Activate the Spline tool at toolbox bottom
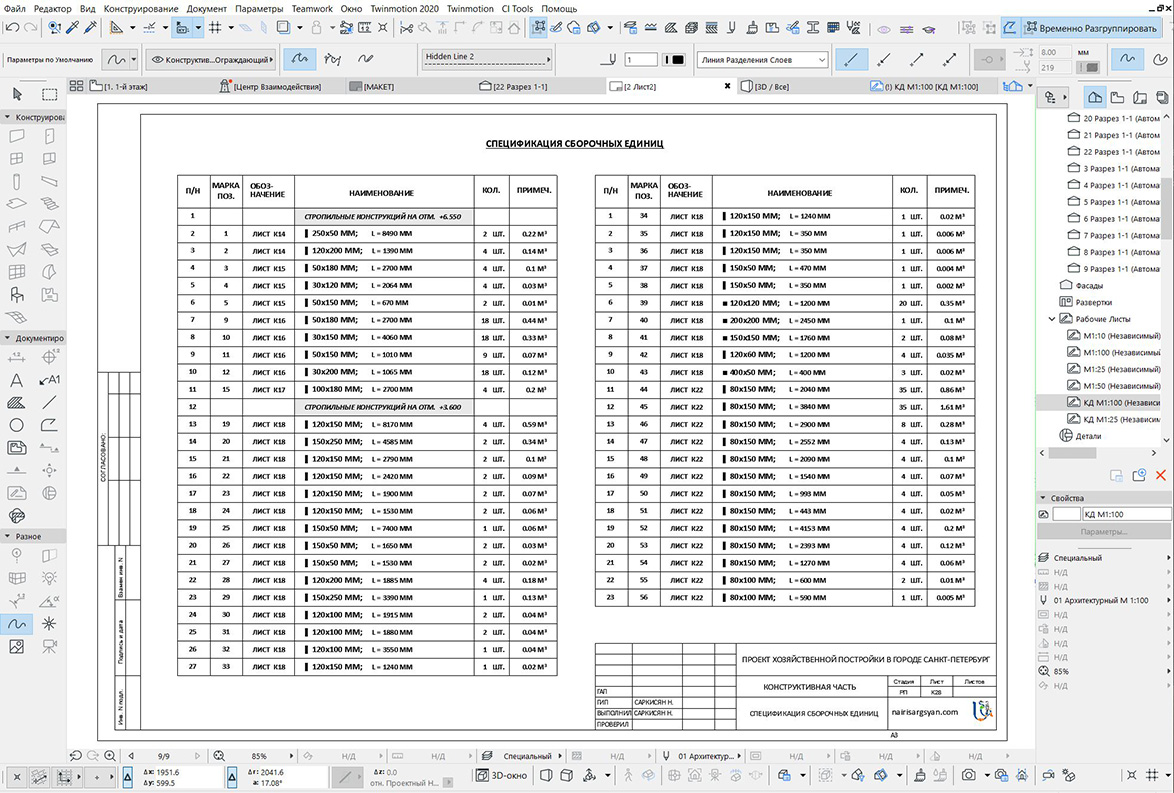Screen dimensions: 1174x793 tap(16, 623)
